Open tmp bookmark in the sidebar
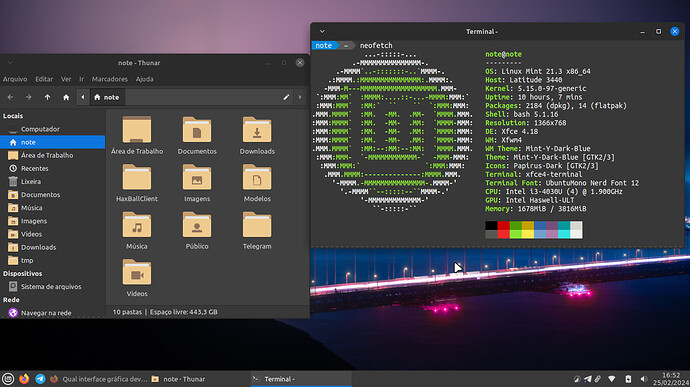 pos(53,261)
